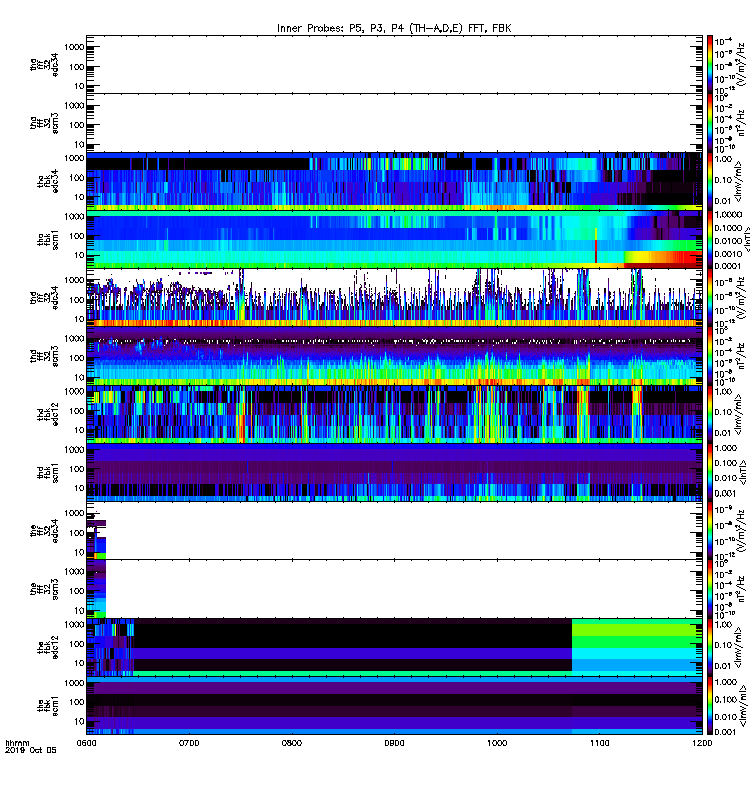Select the tha fff 32 scm3 panel label

(44, 123)
